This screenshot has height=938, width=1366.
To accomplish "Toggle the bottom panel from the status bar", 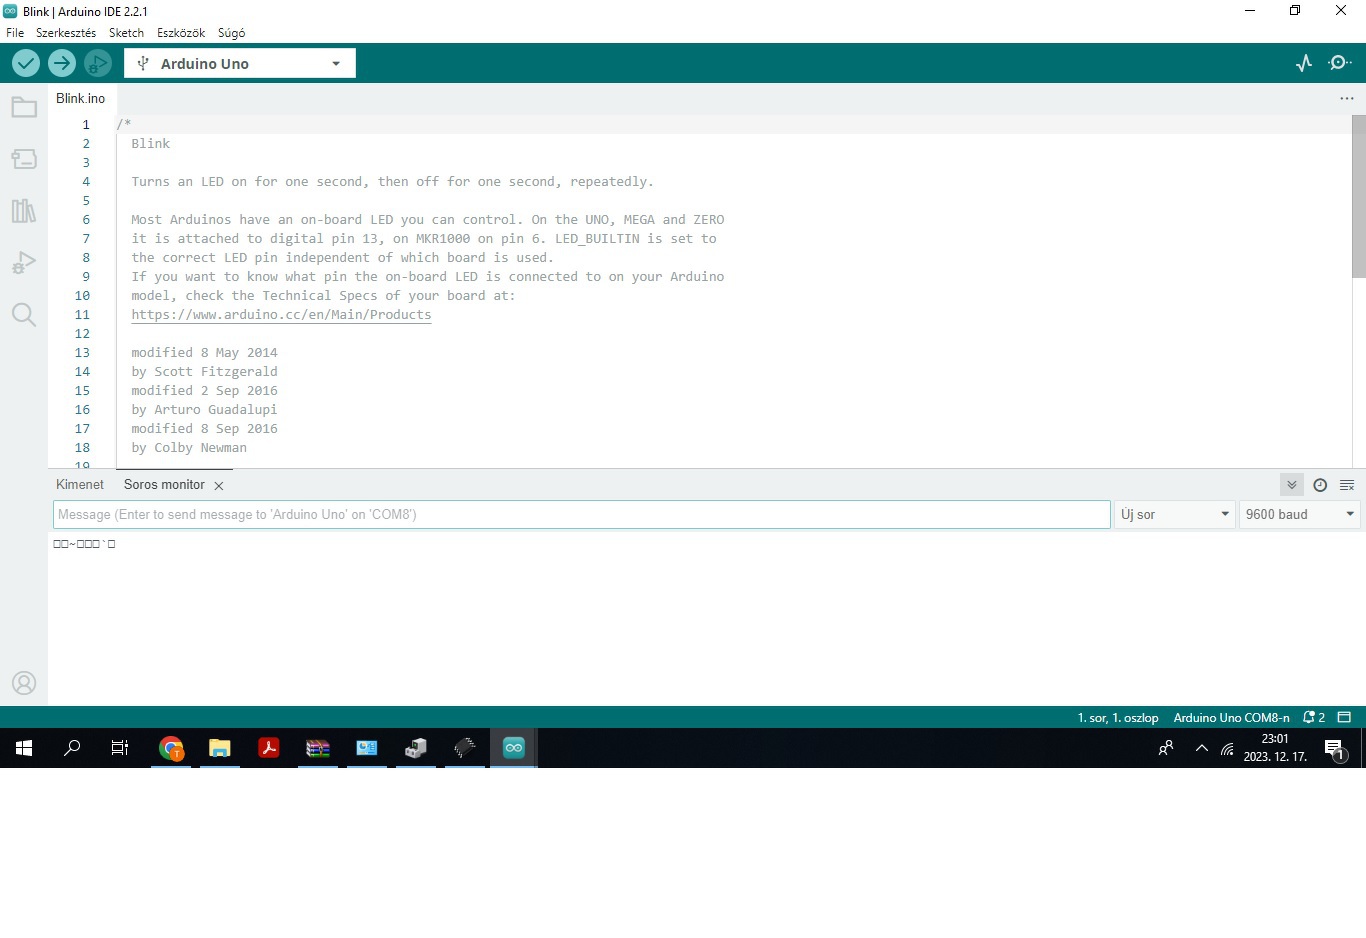I will (x=1344, y=717).
